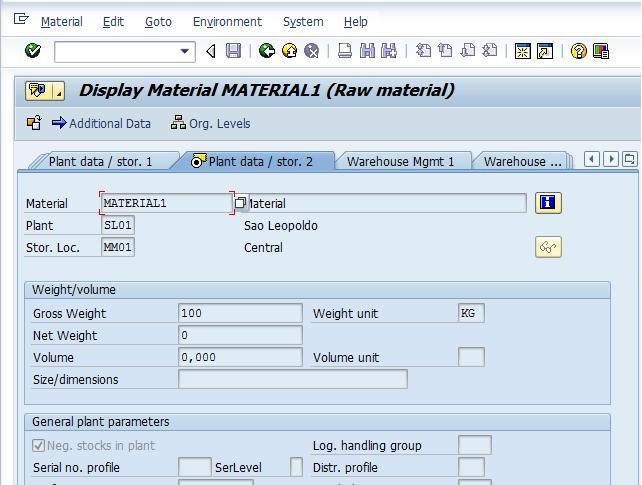Click the red Cancel icon

point(311,51)
